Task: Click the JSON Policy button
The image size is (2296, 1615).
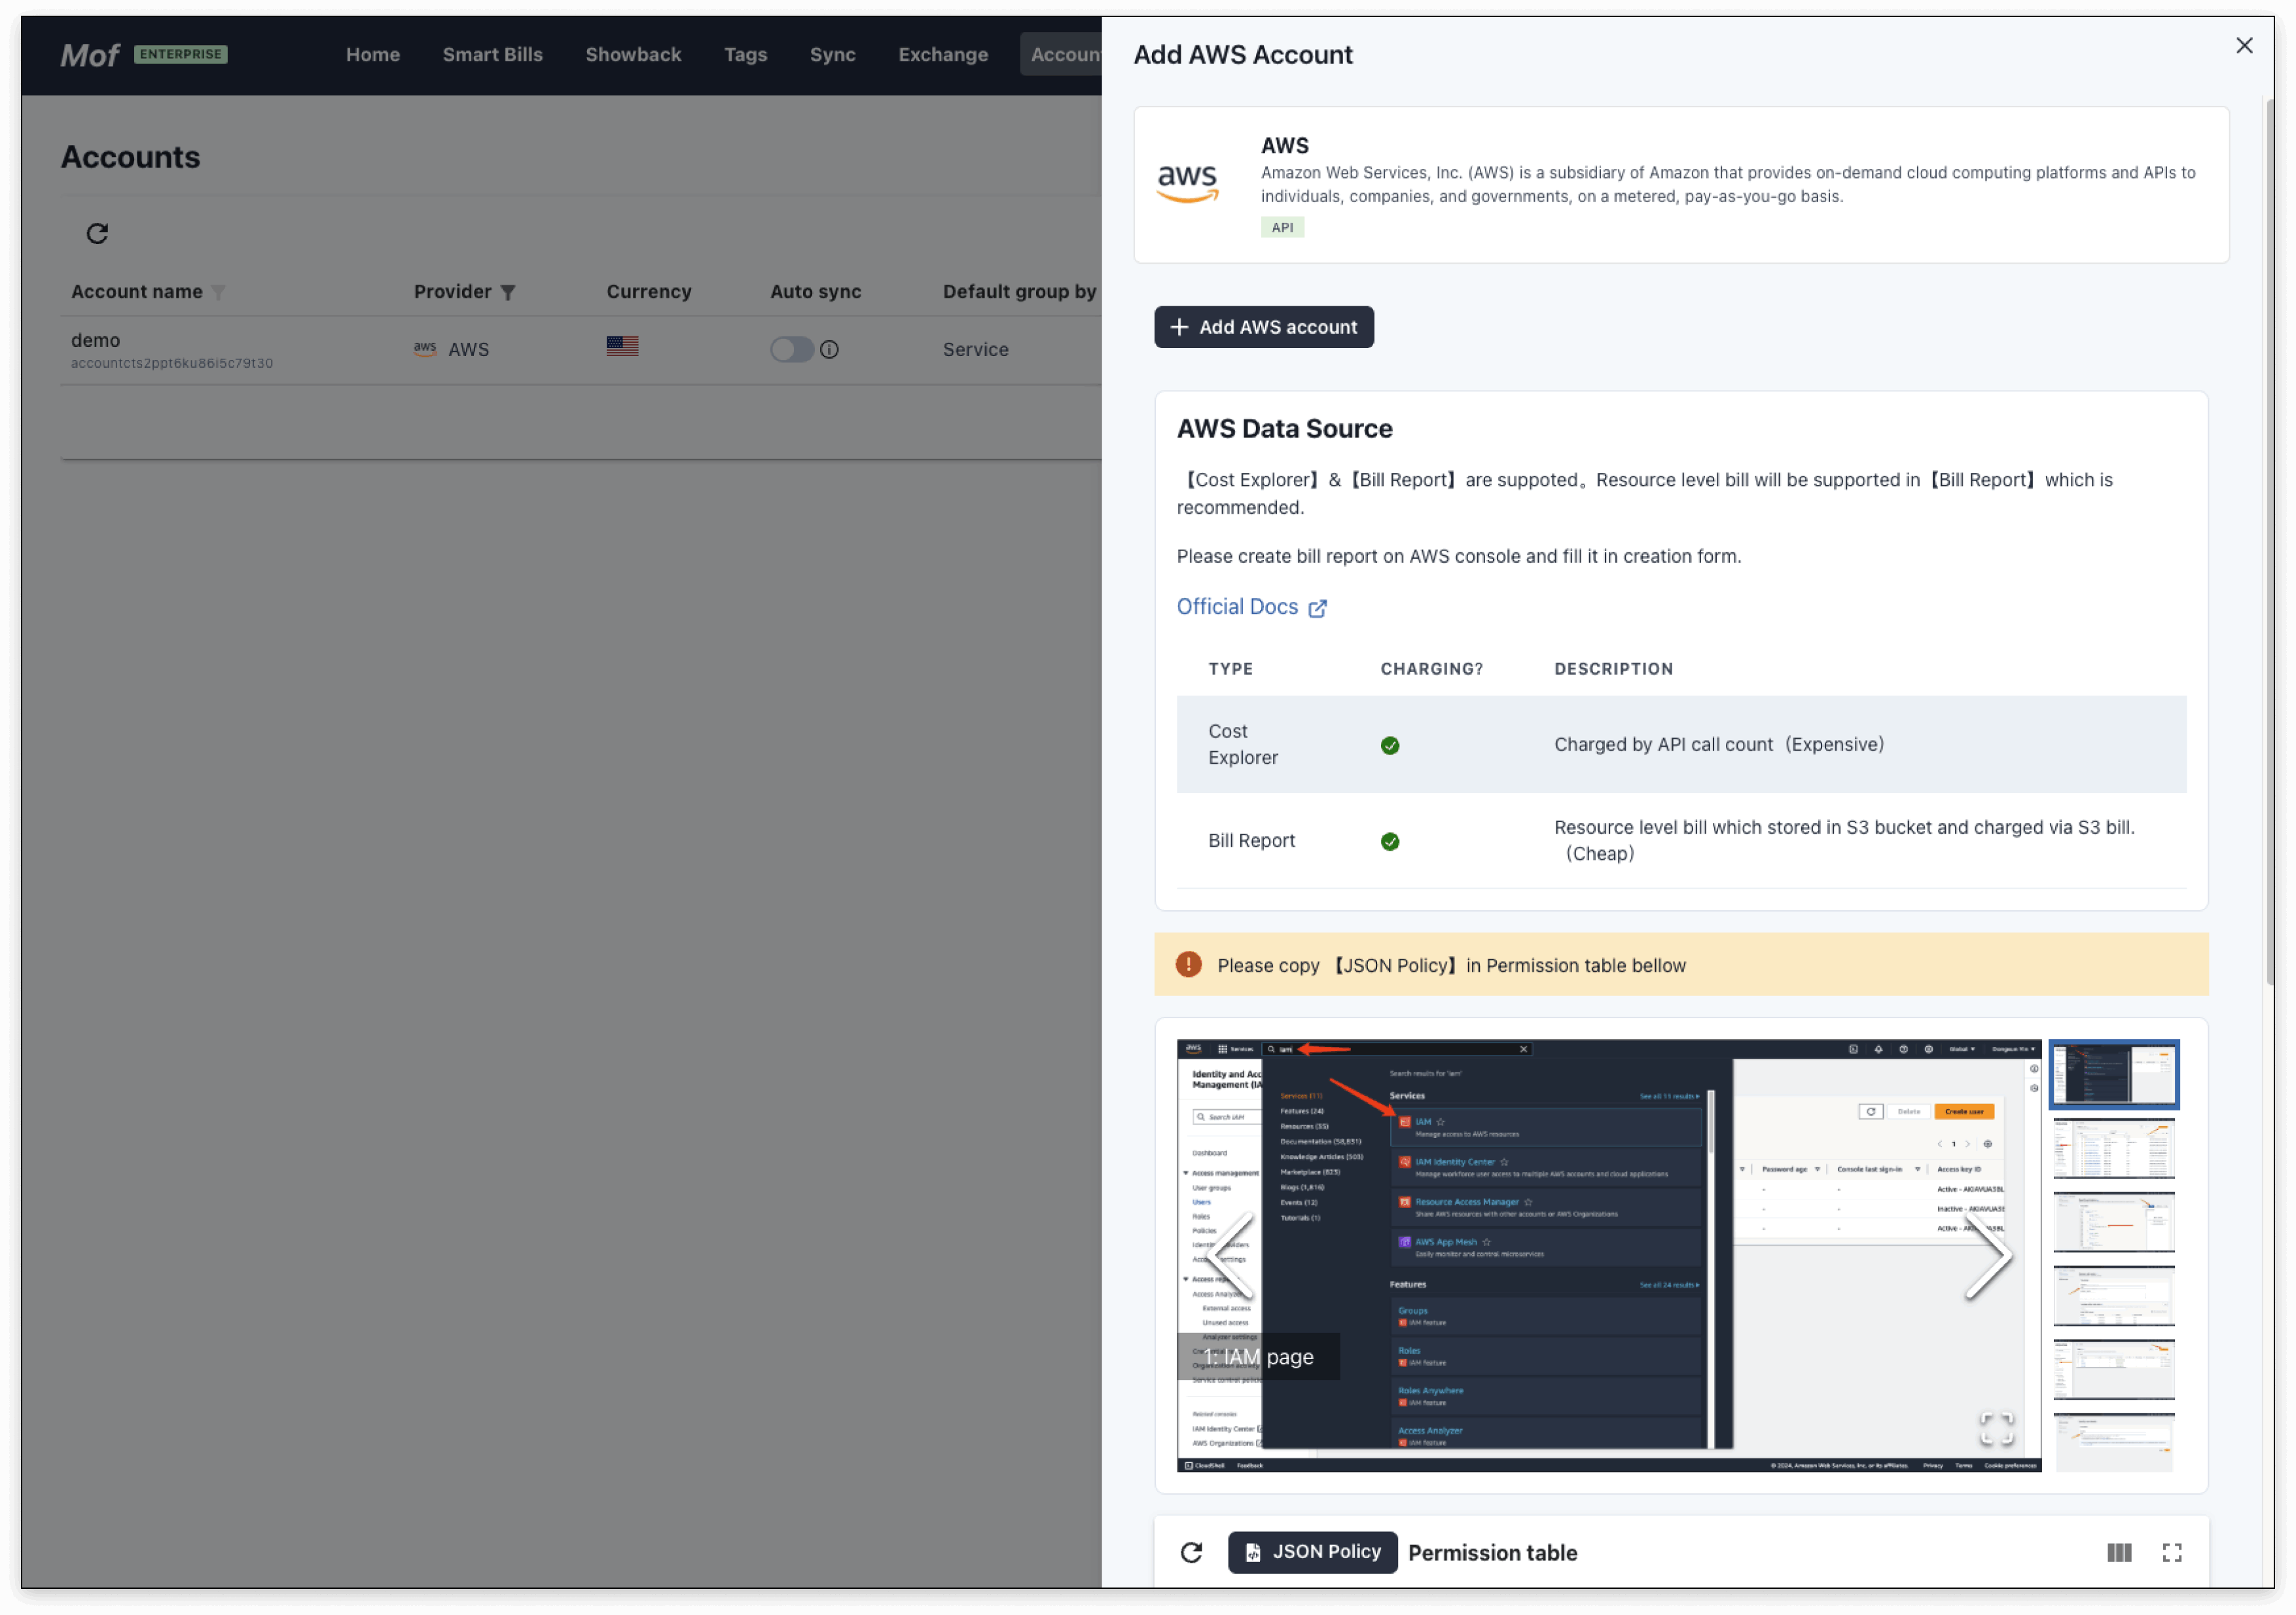Action: click(x=1312, y=1552)
